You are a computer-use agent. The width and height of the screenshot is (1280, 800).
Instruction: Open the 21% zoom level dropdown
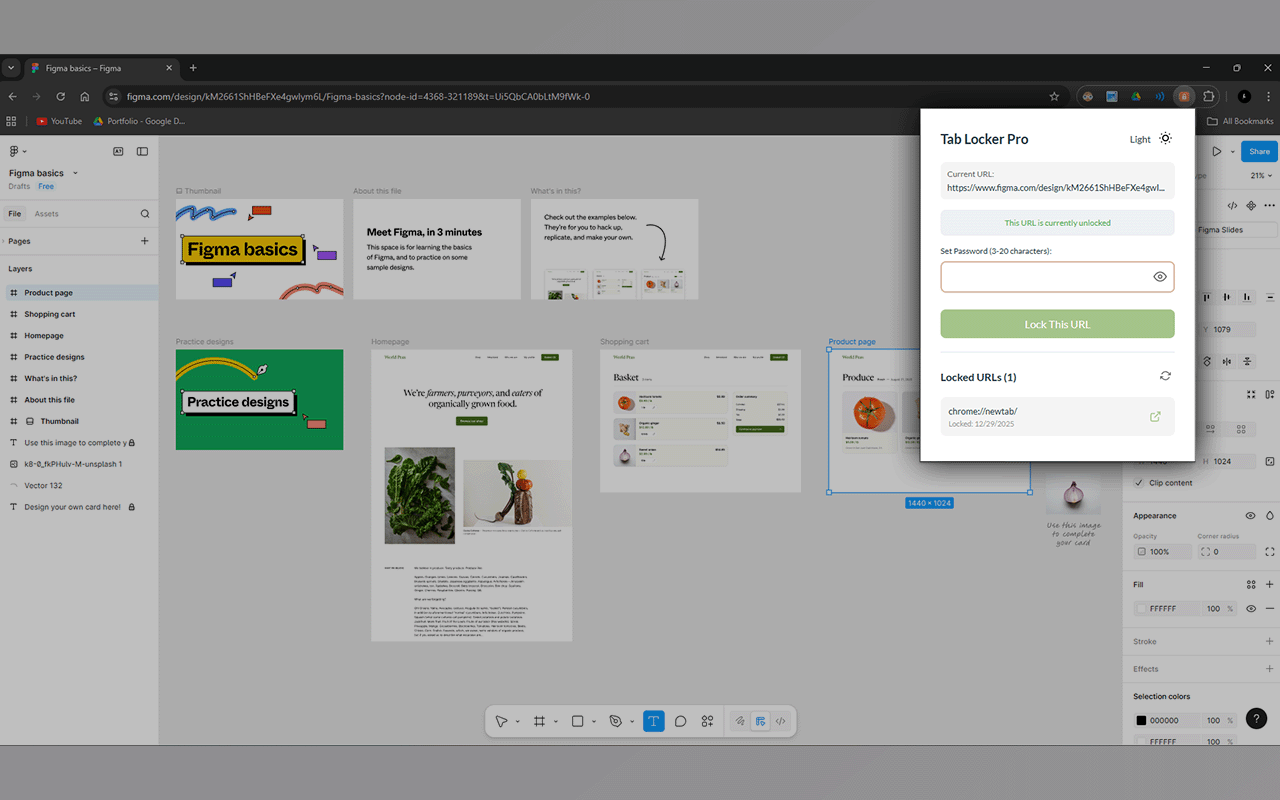[x=1260, y=176]
